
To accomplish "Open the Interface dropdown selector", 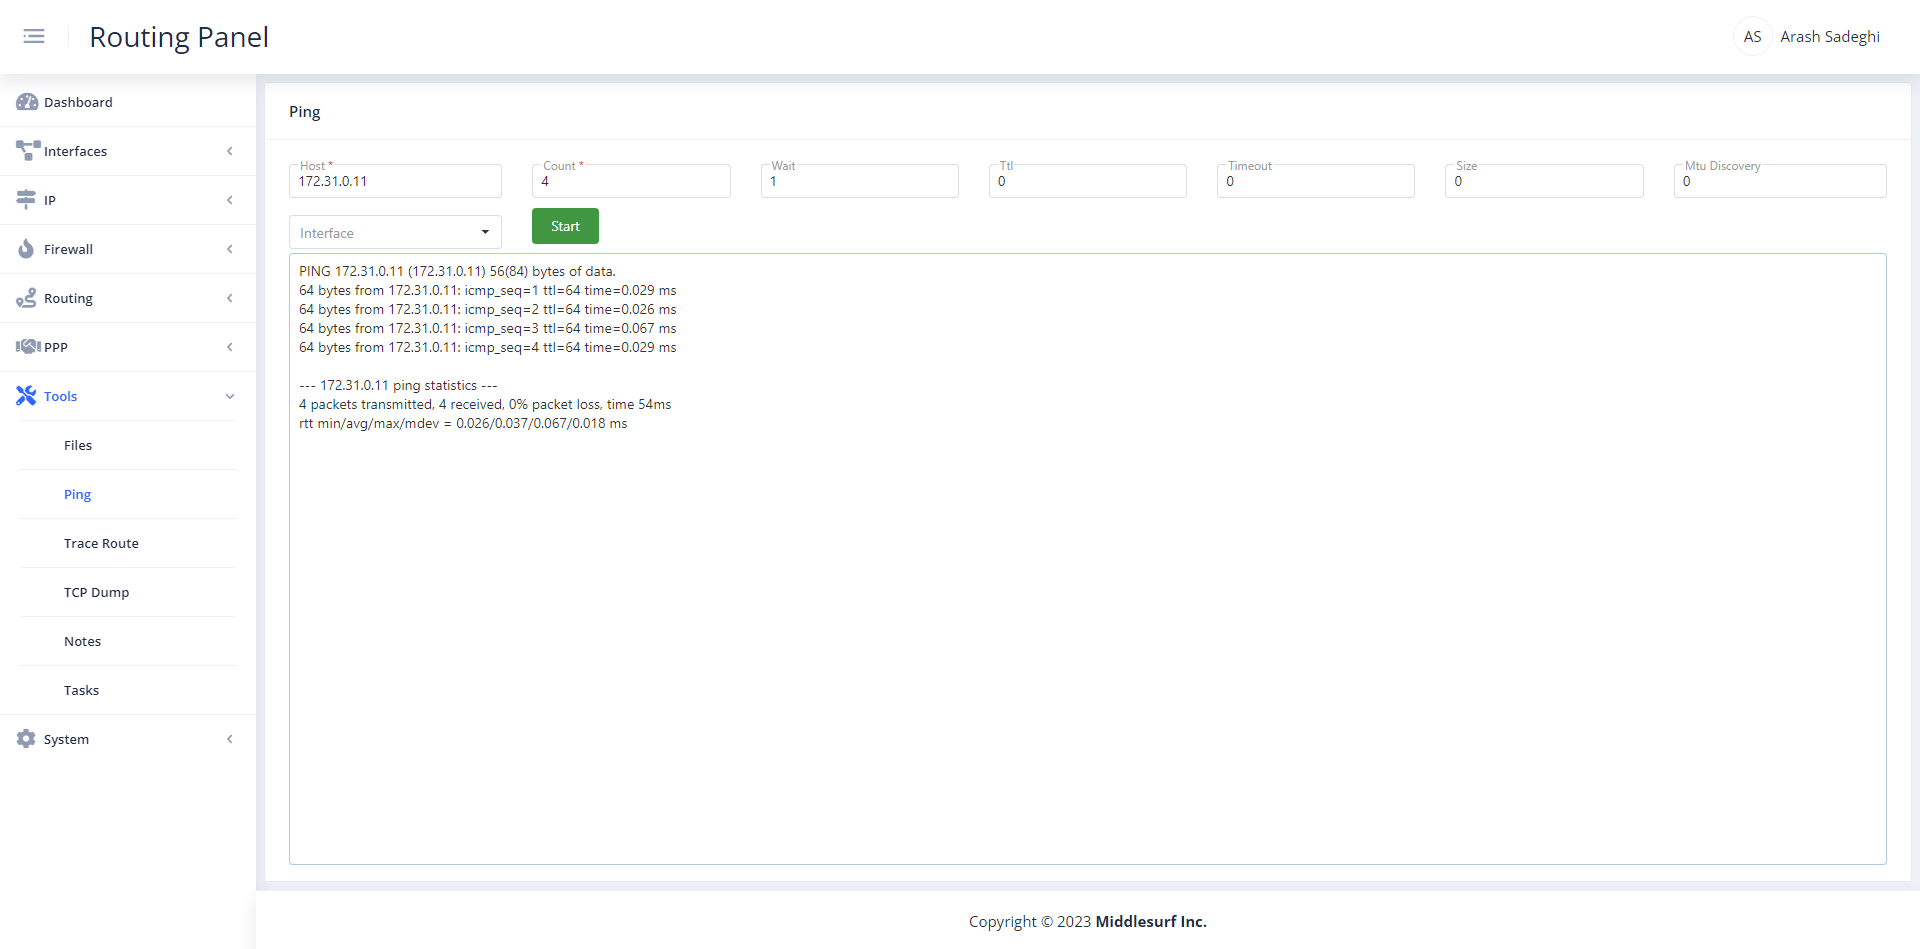I will pos(394,231).
